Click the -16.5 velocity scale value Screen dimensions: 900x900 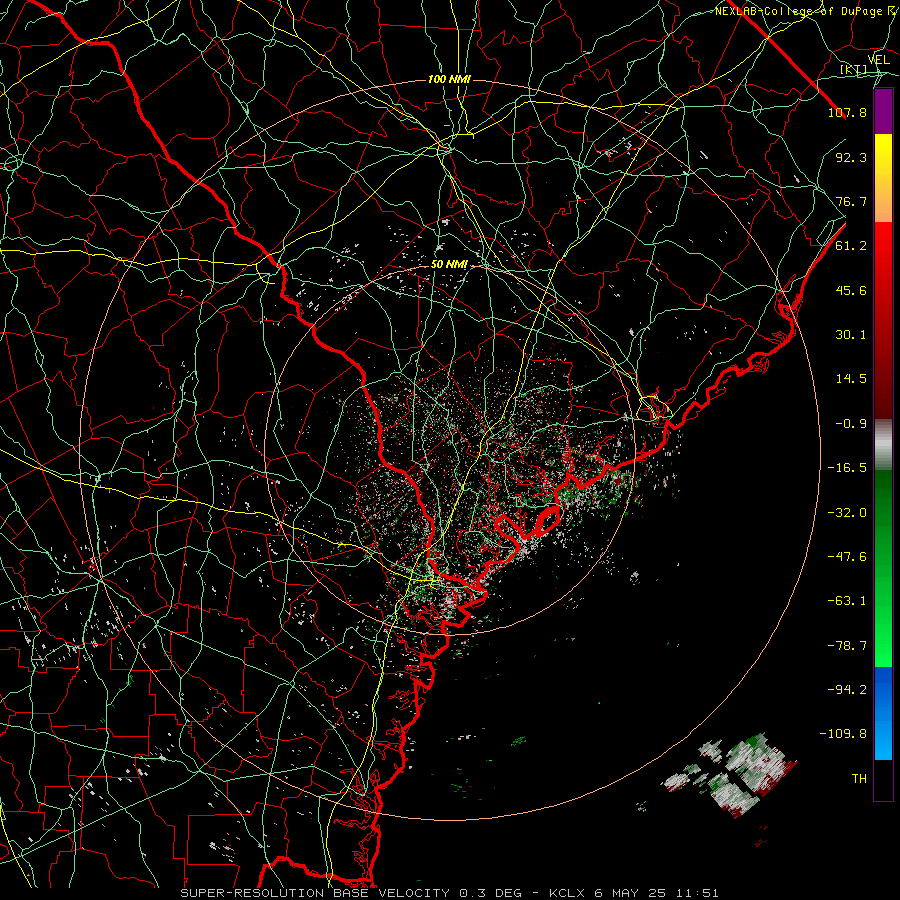click(x=847, y=468)
